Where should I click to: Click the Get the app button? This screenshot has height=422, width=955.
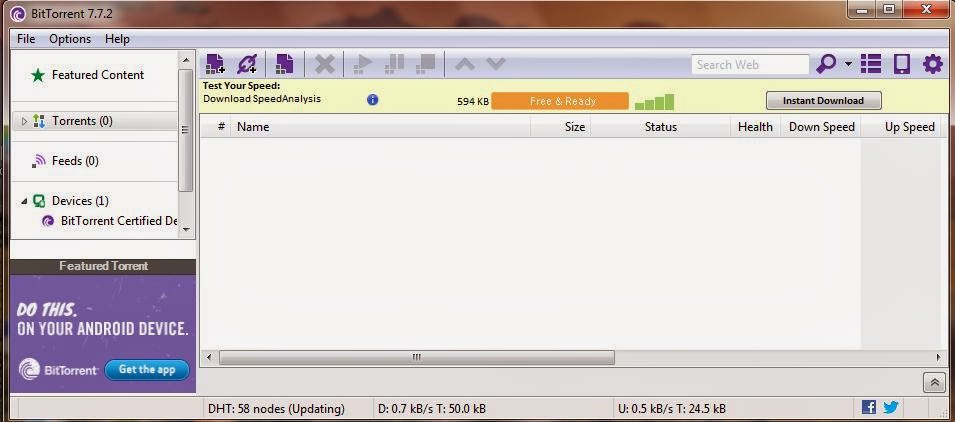pyautogui.click(x=147, y=370)
